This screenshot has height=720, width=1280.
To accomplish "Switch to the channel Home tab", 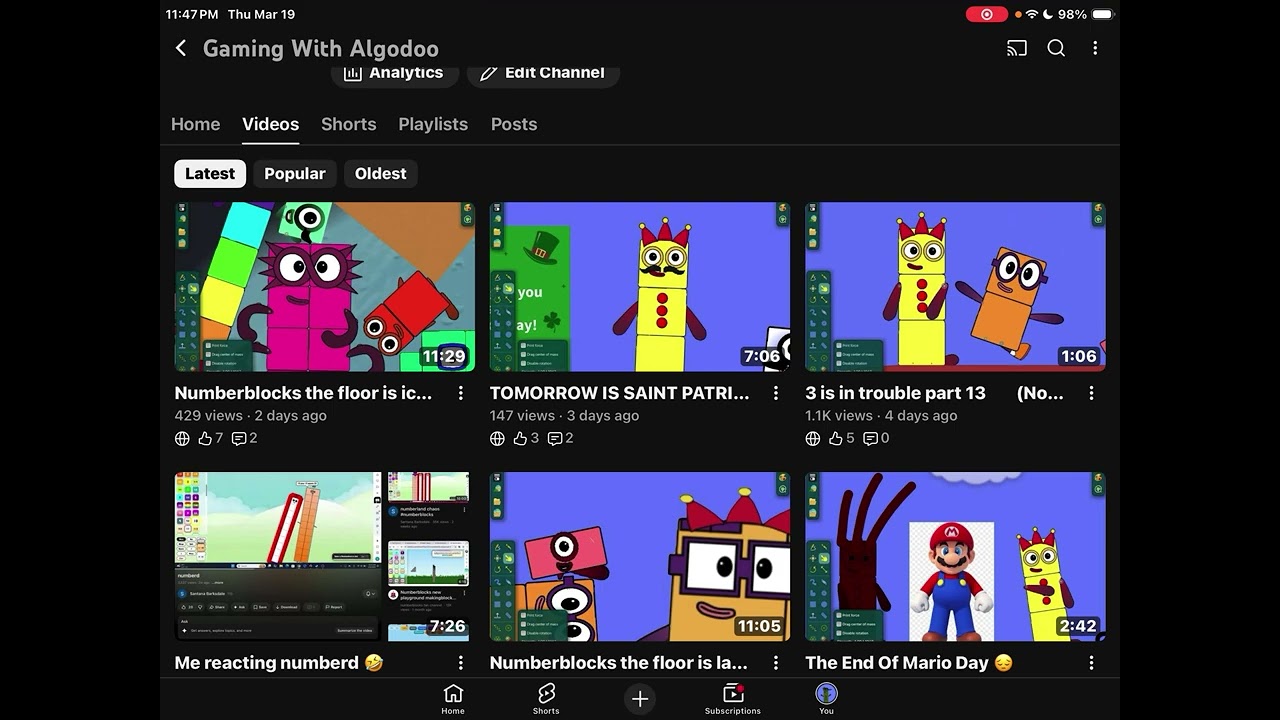I will 196,124.
